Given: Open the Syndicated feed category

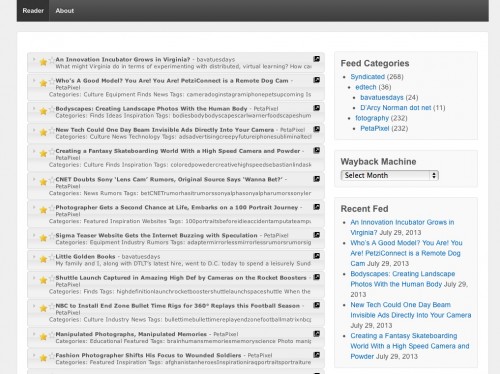Looking at the screenshot, I should 368,77.
